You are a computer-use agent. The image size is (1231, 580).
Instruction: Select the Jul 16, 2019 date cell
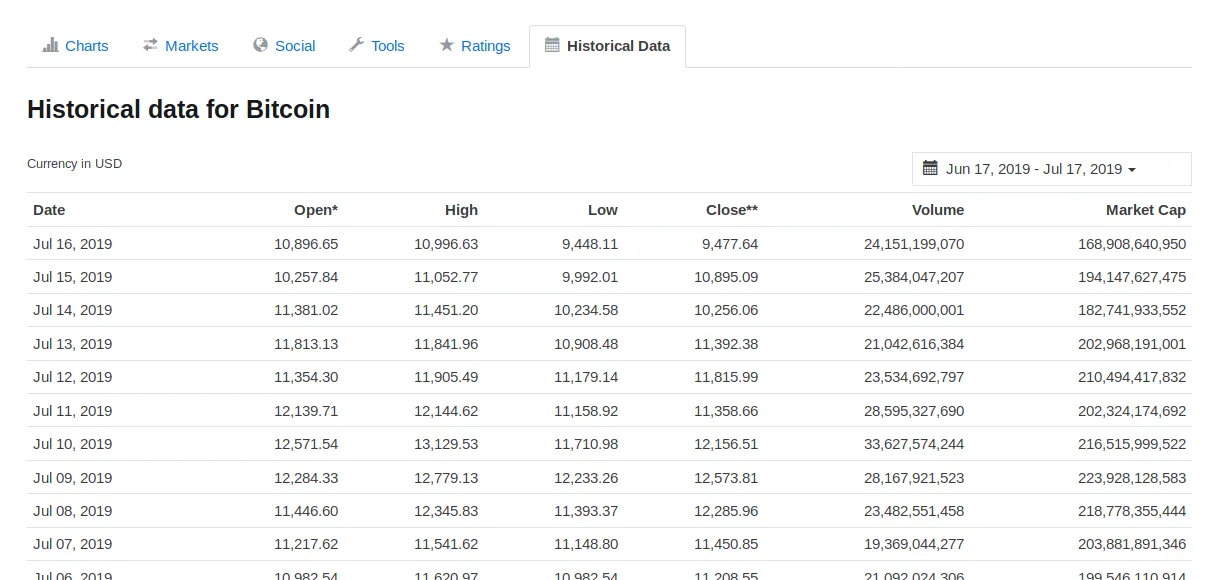(73, 243)
